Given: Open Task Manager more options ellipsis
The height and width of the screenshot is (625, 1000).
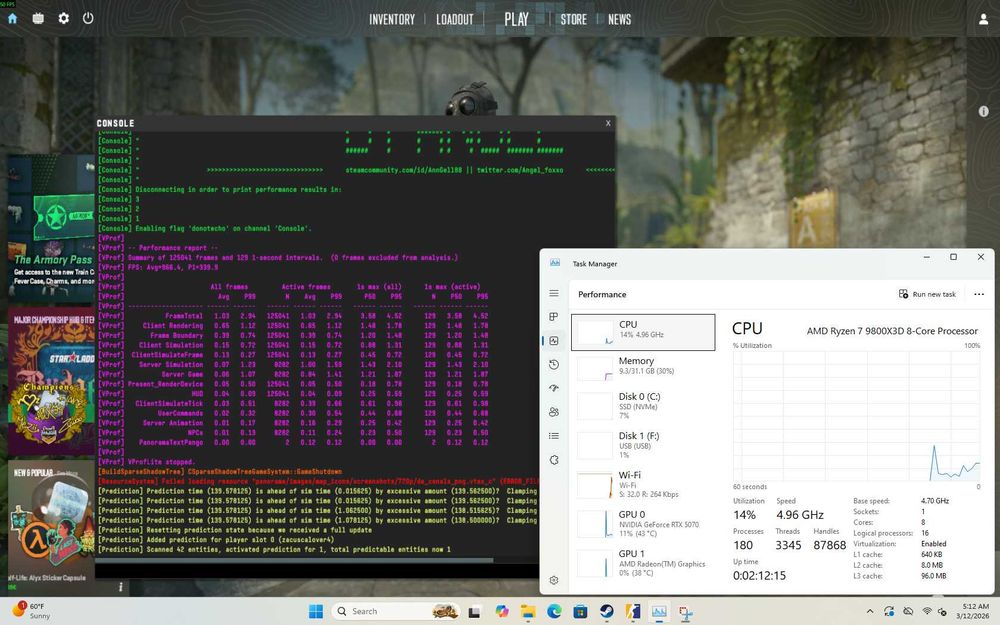Looking at the screenshot, I should 979,294.
